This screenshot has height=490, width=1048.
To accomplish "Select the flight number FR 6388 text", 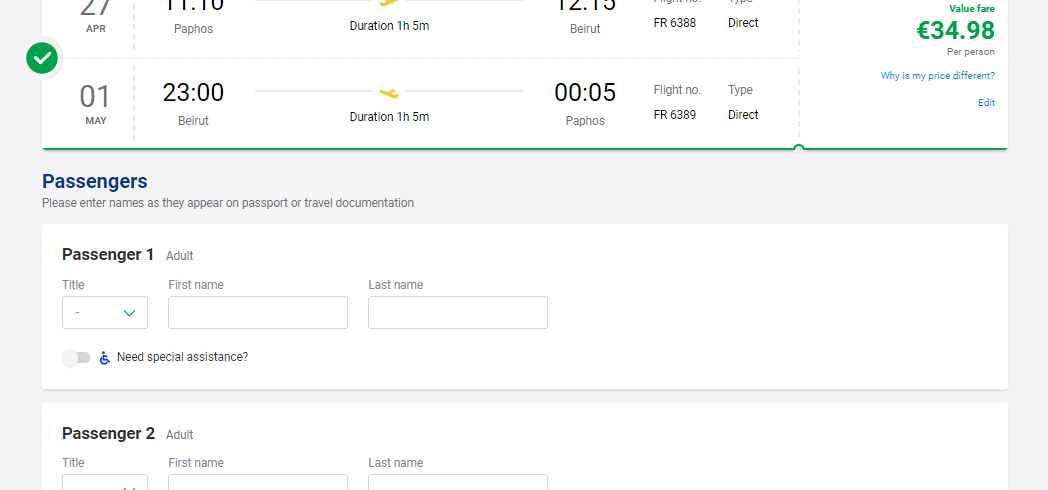I will point(674,23).
